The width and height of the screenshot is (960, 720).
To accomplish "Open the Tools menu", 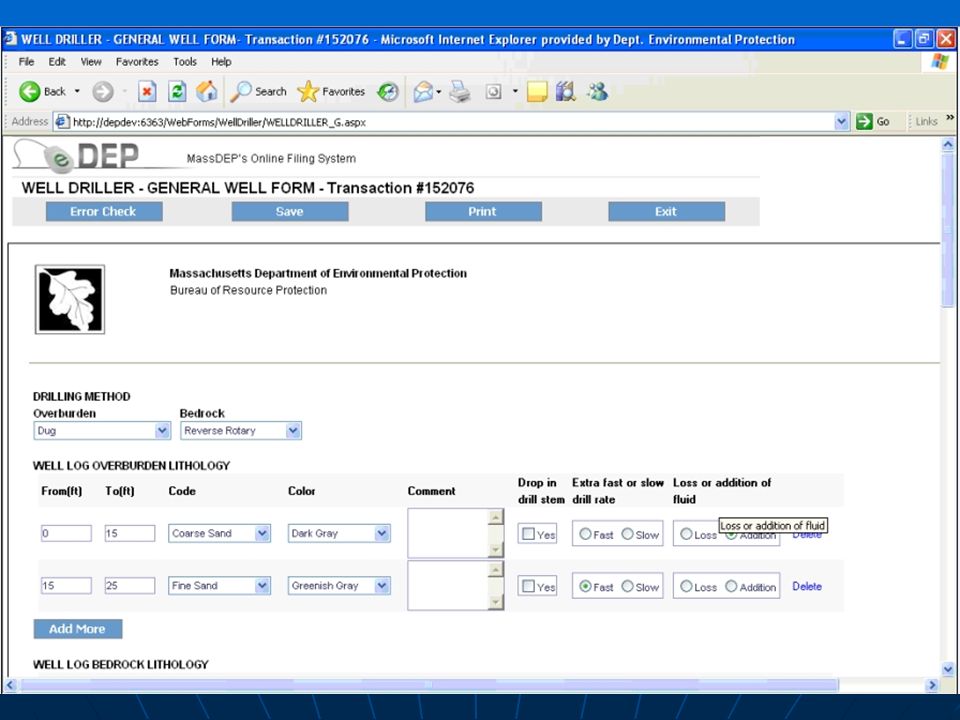I will coord(184,62).
